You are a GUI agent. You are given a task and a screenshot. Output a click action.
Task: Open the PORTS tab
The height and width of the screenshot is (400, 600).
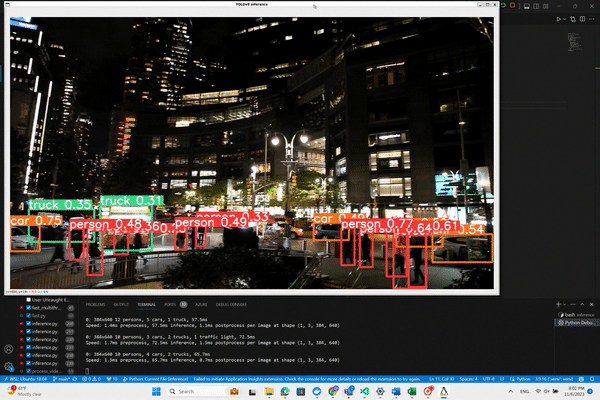(170, 305)
